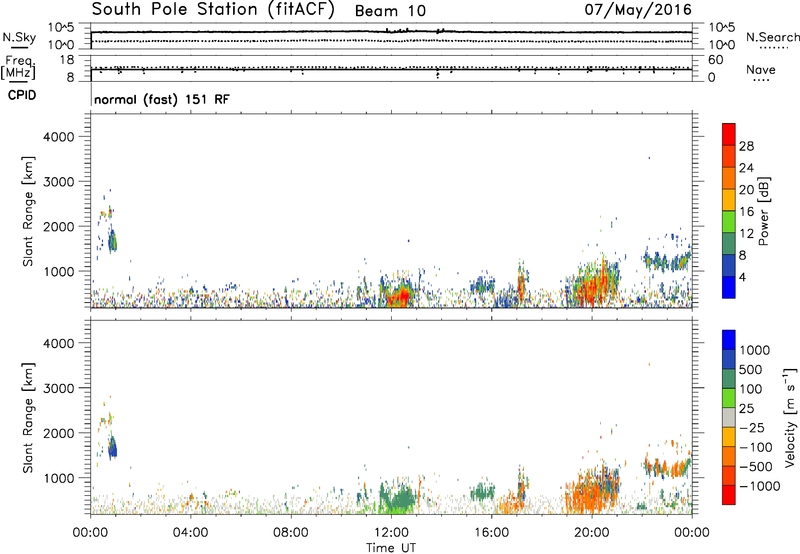Click the "CPID" row label

(22, 95)
